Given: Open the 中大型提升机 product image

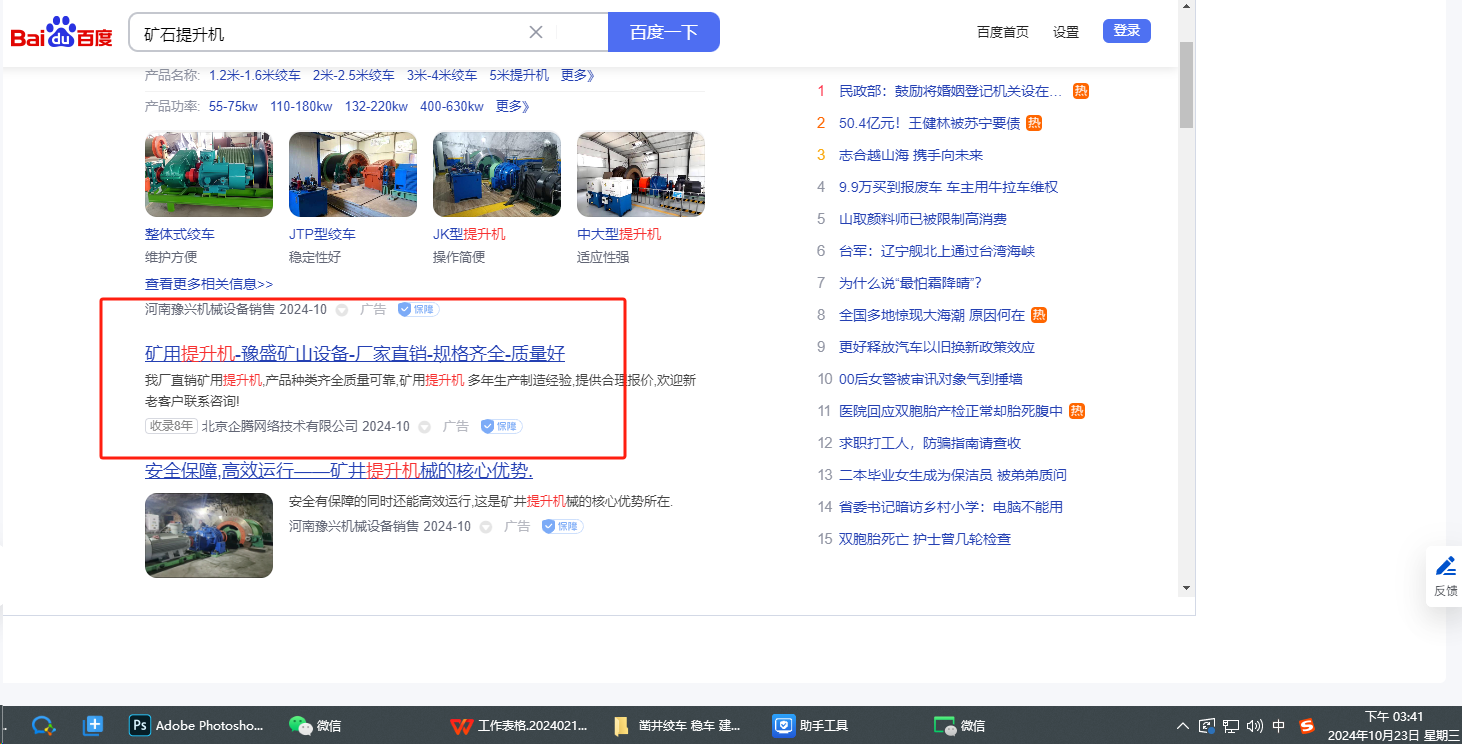Looking at the screenshot, I should [641, 174].
